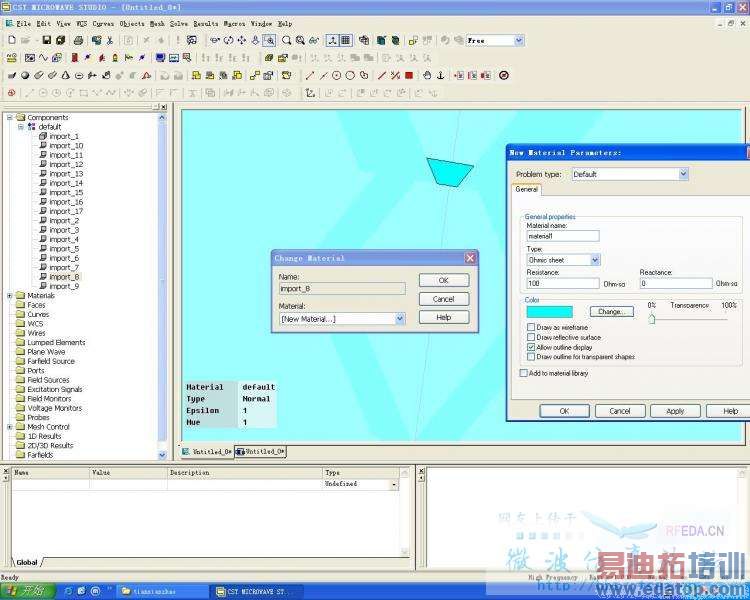The height and width of the screenshot is (600, 750).
Task: Click the red square stop icon
Action: pyautogui.click(x=409, y=75)
